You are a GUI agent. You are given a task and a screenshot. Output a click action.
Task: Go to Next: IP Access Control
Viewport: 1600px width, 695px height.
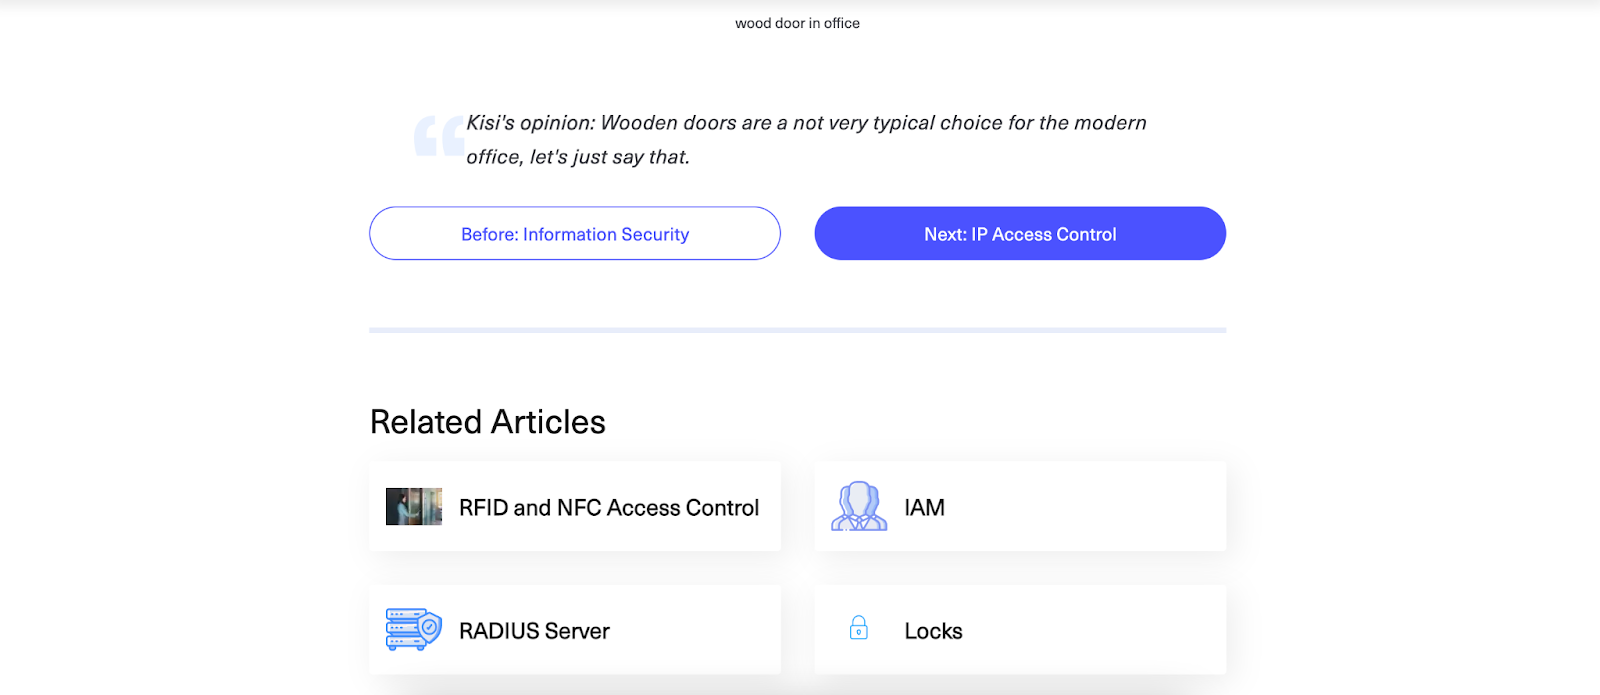1020,233
